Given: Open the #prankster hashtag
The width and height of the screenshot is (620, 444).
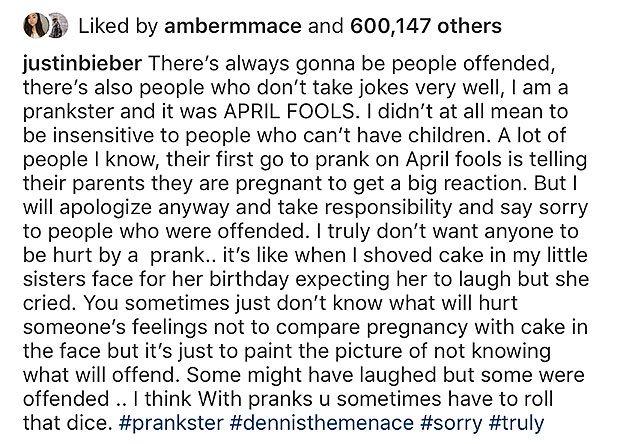Looking at the screenshot, I should (x=171, y=423).
